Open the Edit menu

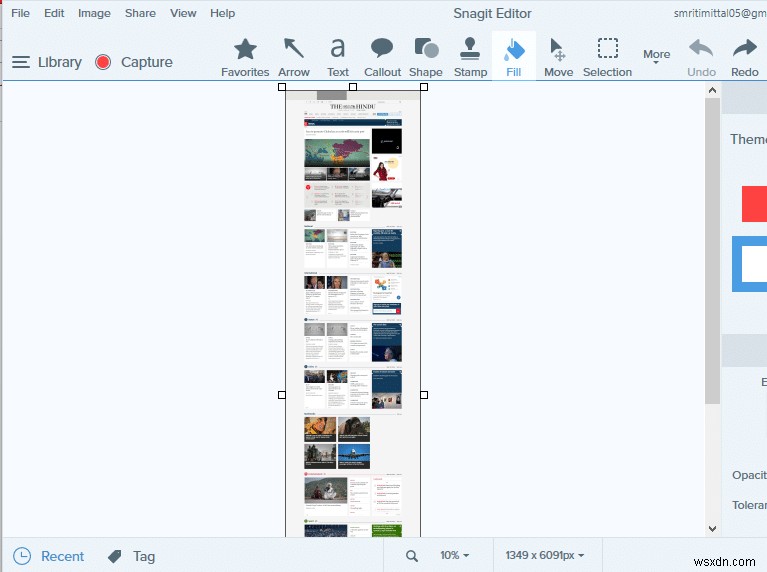pos(54,13)
